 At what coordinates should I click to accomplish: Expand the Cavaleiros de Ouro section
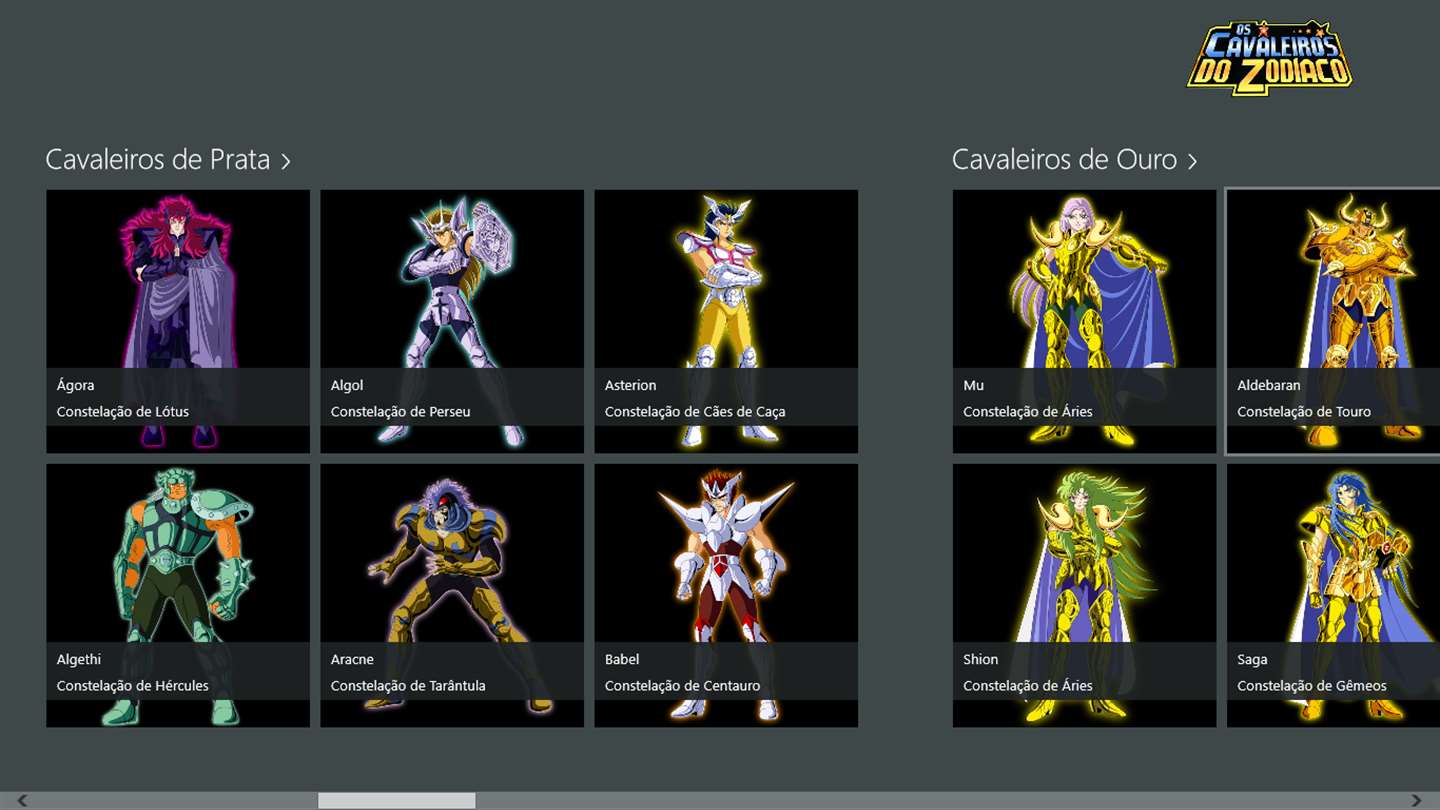1074,160
